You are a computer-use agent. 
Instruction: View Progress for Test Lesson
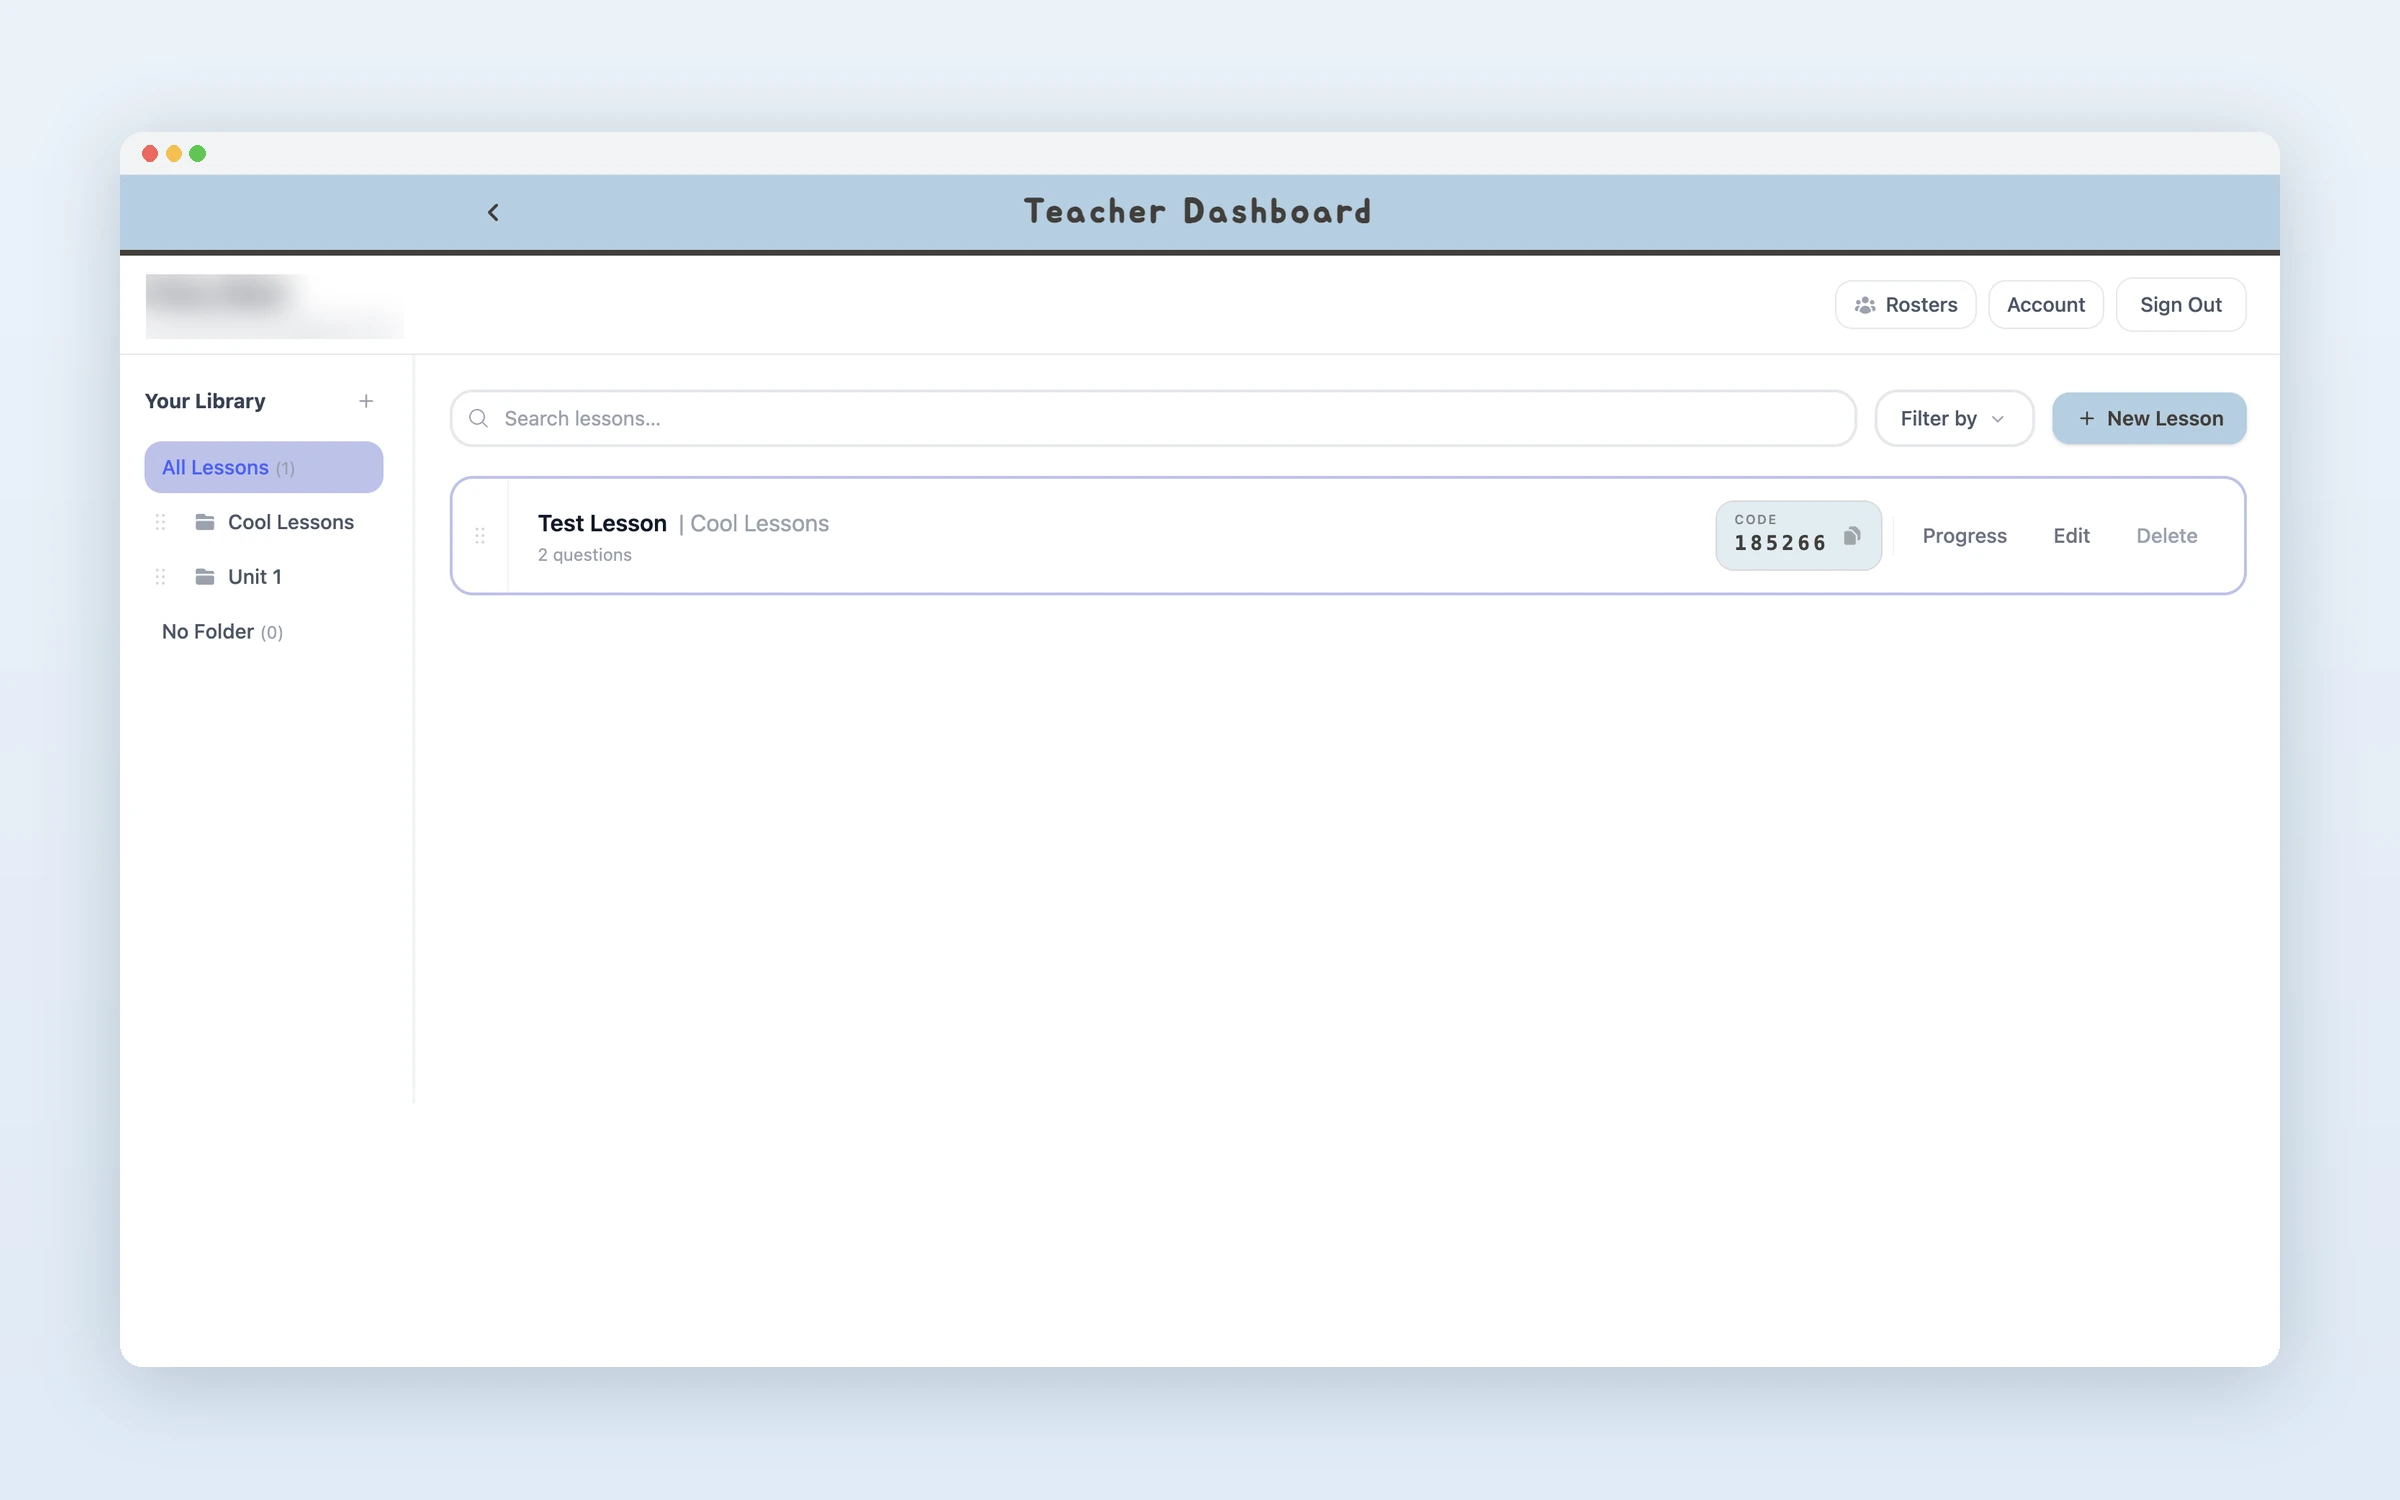(1964, 536)
